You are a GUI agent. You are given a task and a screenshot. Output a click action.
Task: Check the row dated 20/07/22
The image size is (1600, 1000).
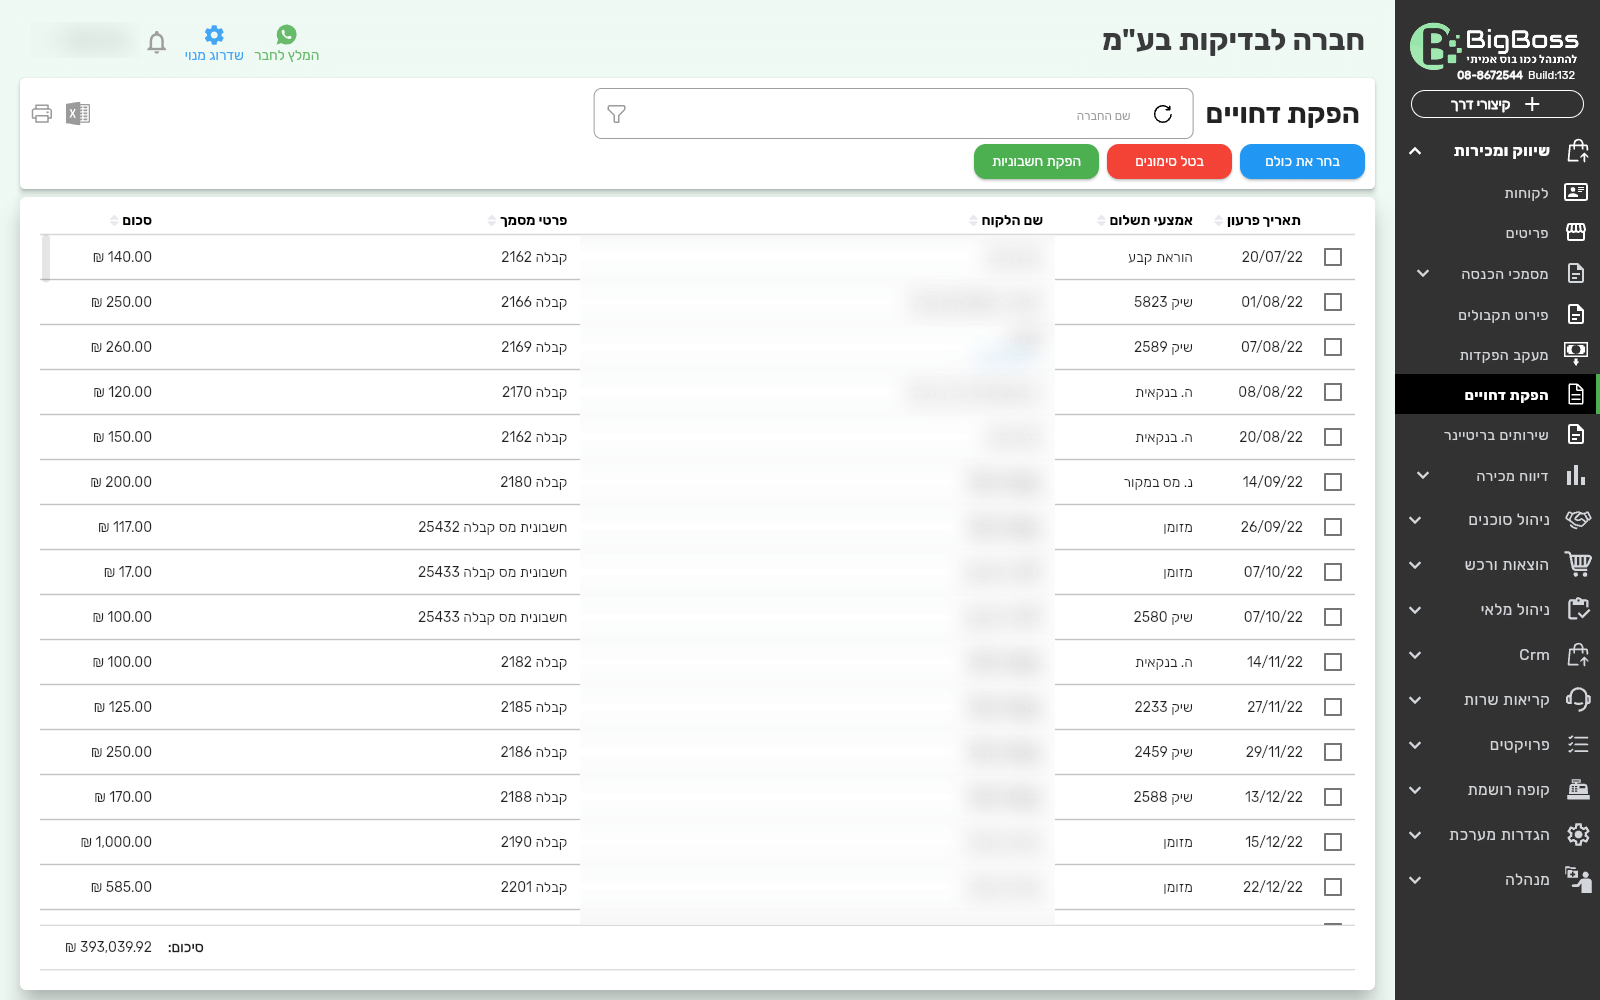tap(1333, 257)
